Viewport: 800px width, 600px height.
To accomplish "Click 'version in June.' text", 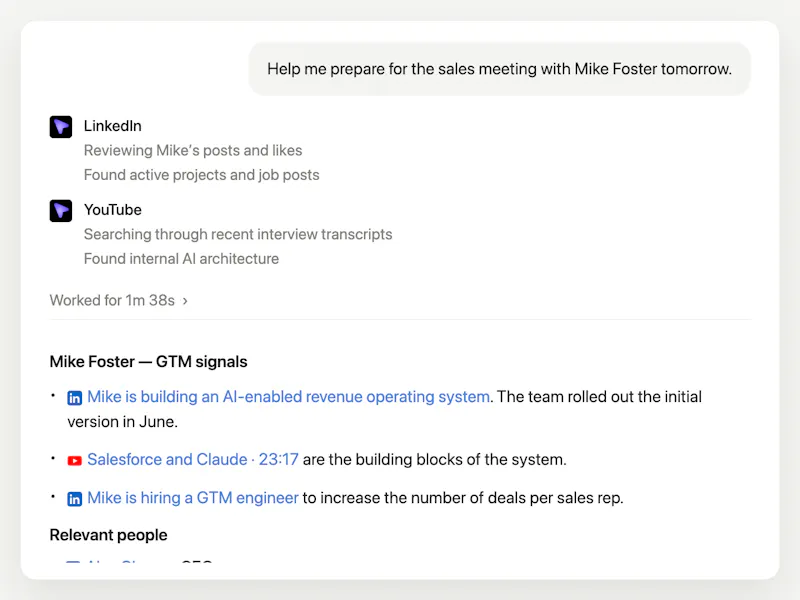I will point(122,422).
